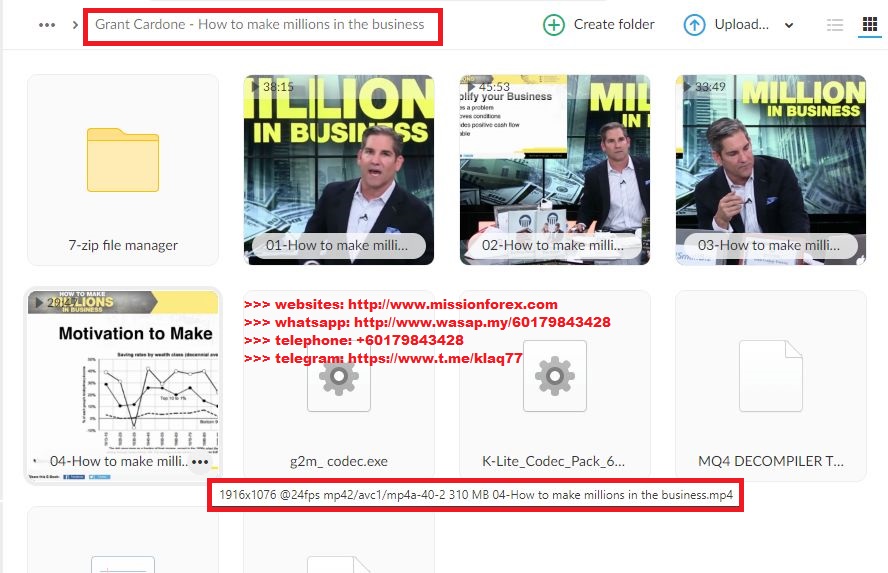Image resolution: width=888 pixels, height=573 pixels.
Task: Open the breadcrumb ellipsis menu
Action: click(47, 25)
